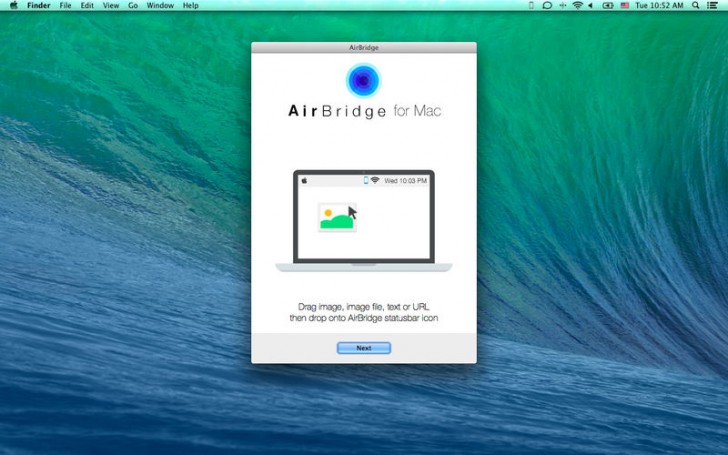728x455 pixels.
Task: Open the Wi-Fi status menu
Action: pyautogui.click(x=577, y=6)
